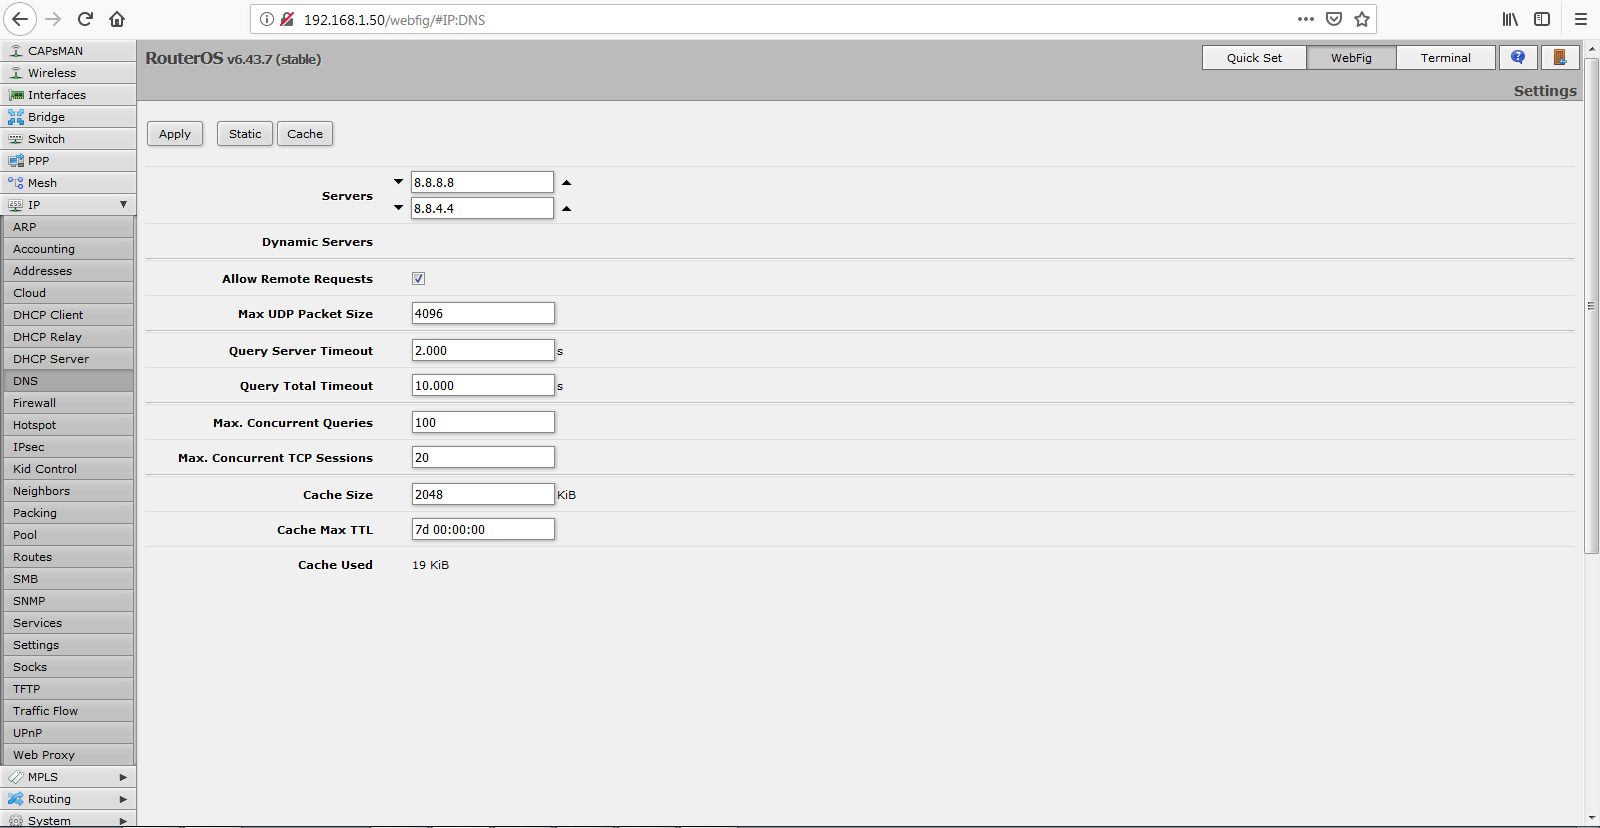Open Kid Control under IP
This screenshot has height=828, width=1600.
tap(68, 469)
